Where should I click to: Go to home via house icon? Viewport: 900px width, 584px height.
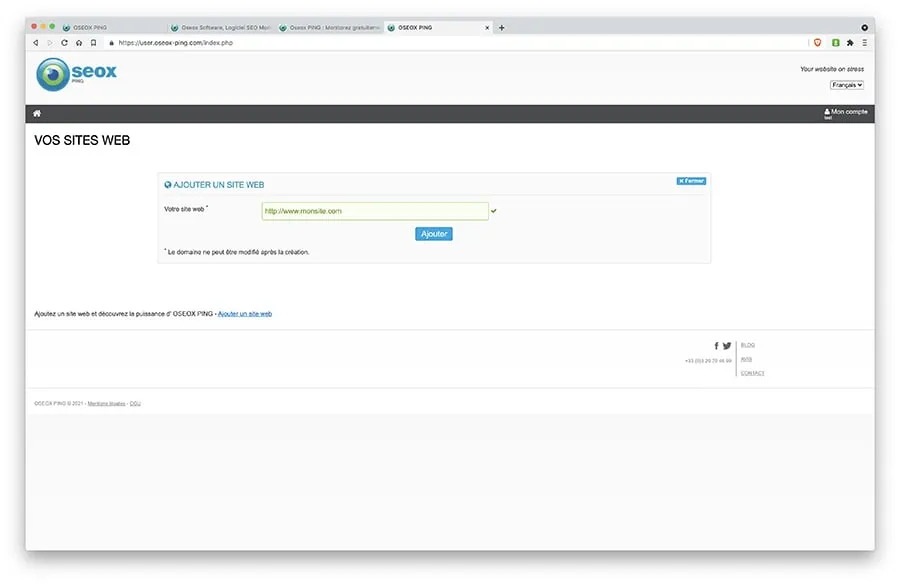point(37,113)
